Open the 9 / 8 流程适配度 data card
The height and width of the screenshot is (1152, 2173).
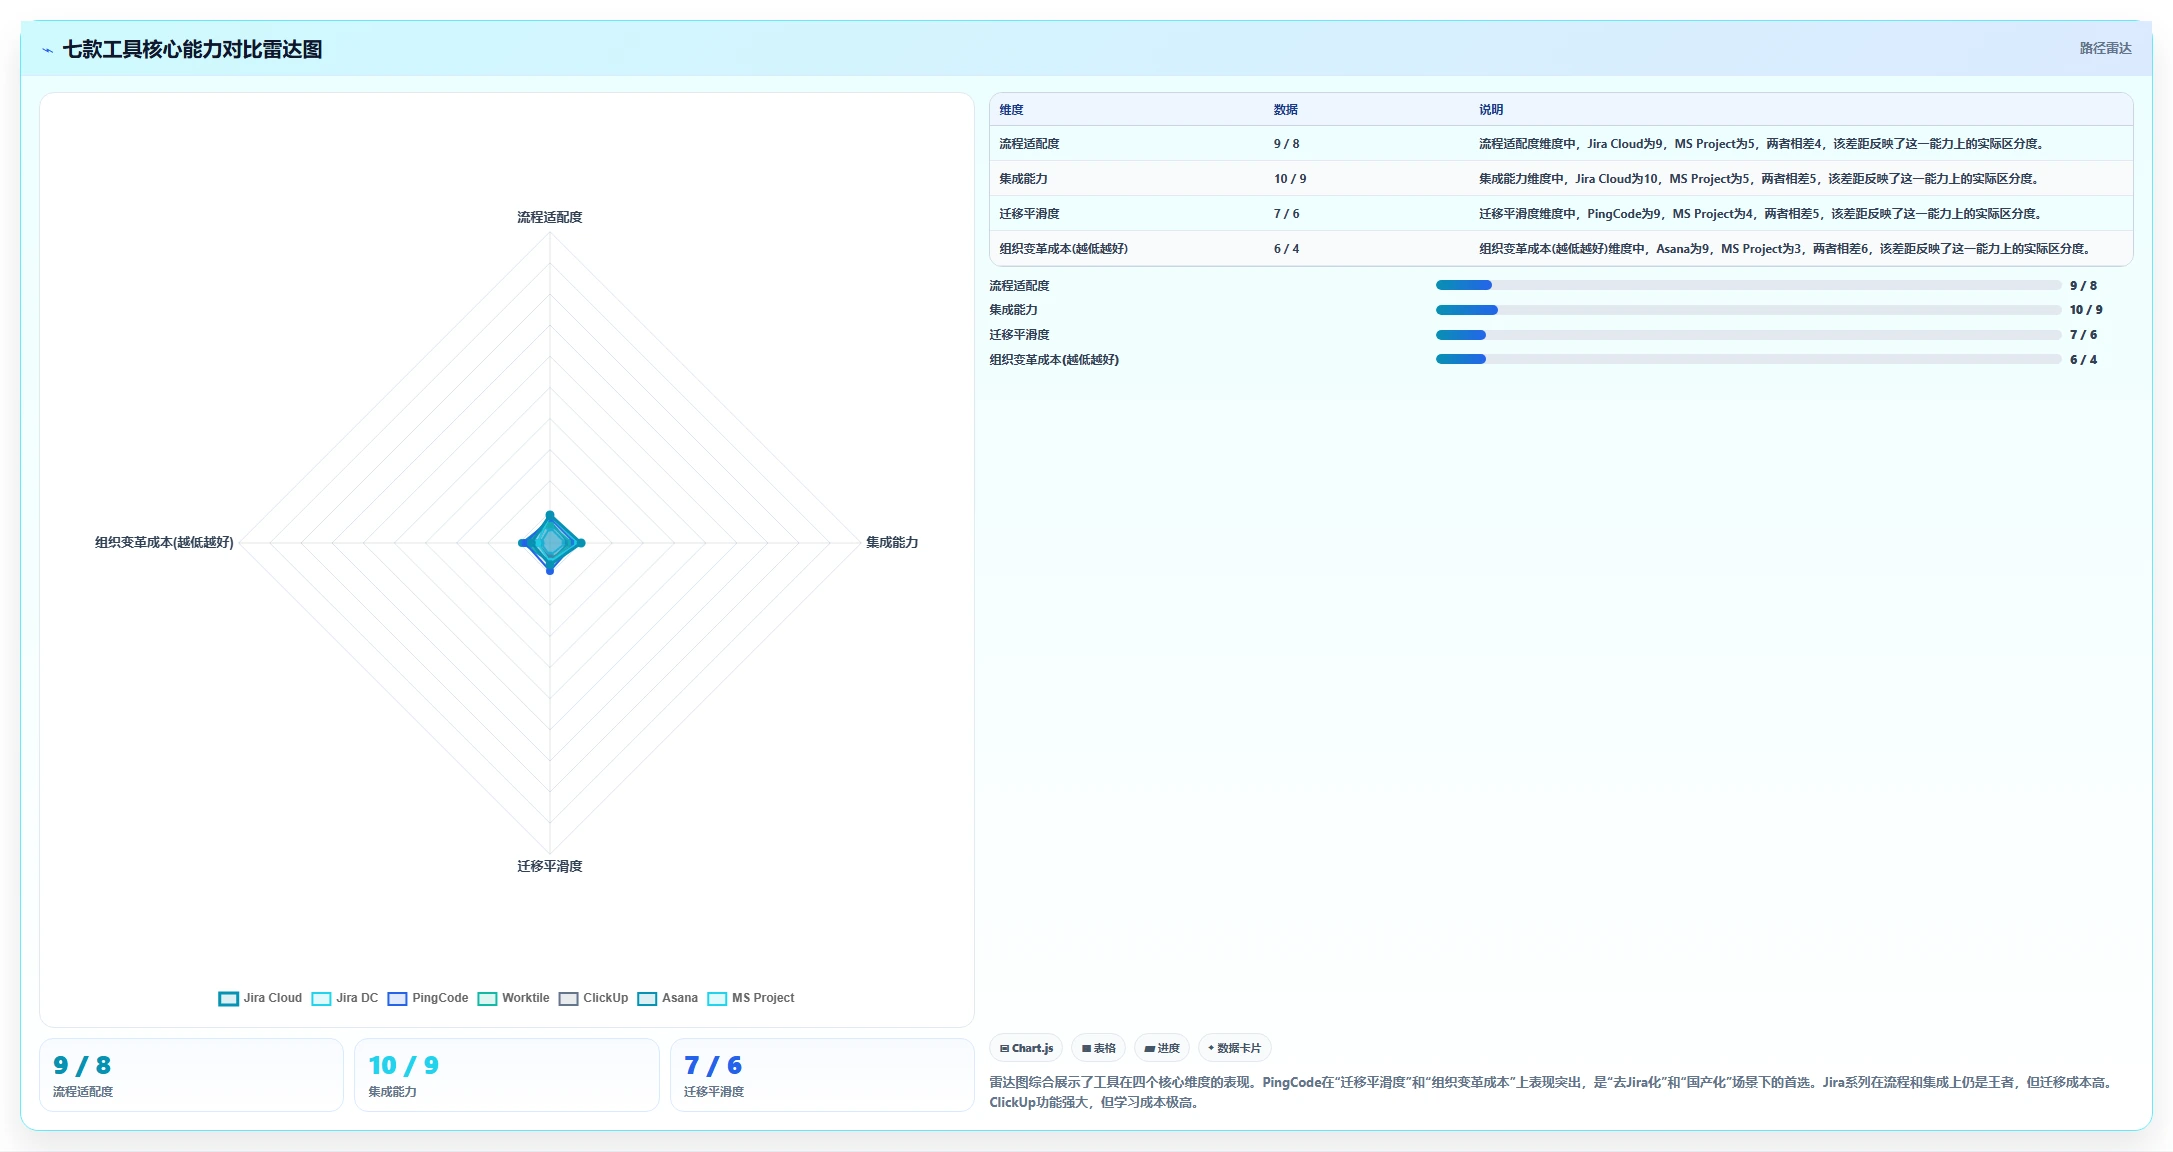(191, 1075)
